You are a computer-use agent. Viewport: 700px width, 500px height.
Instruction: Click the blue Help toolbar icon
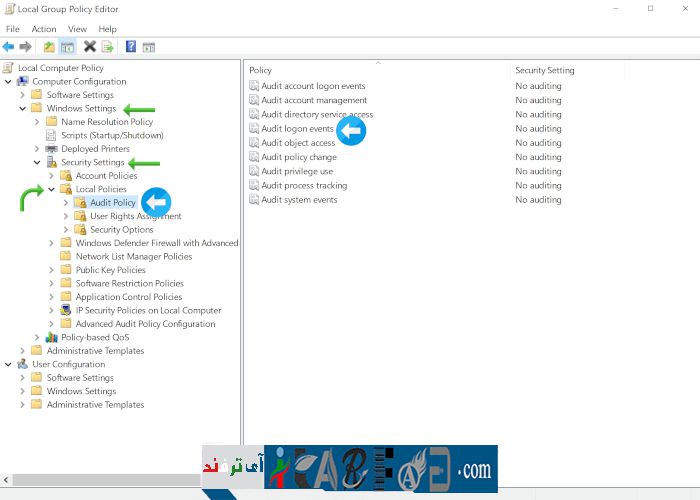(131, 47)
